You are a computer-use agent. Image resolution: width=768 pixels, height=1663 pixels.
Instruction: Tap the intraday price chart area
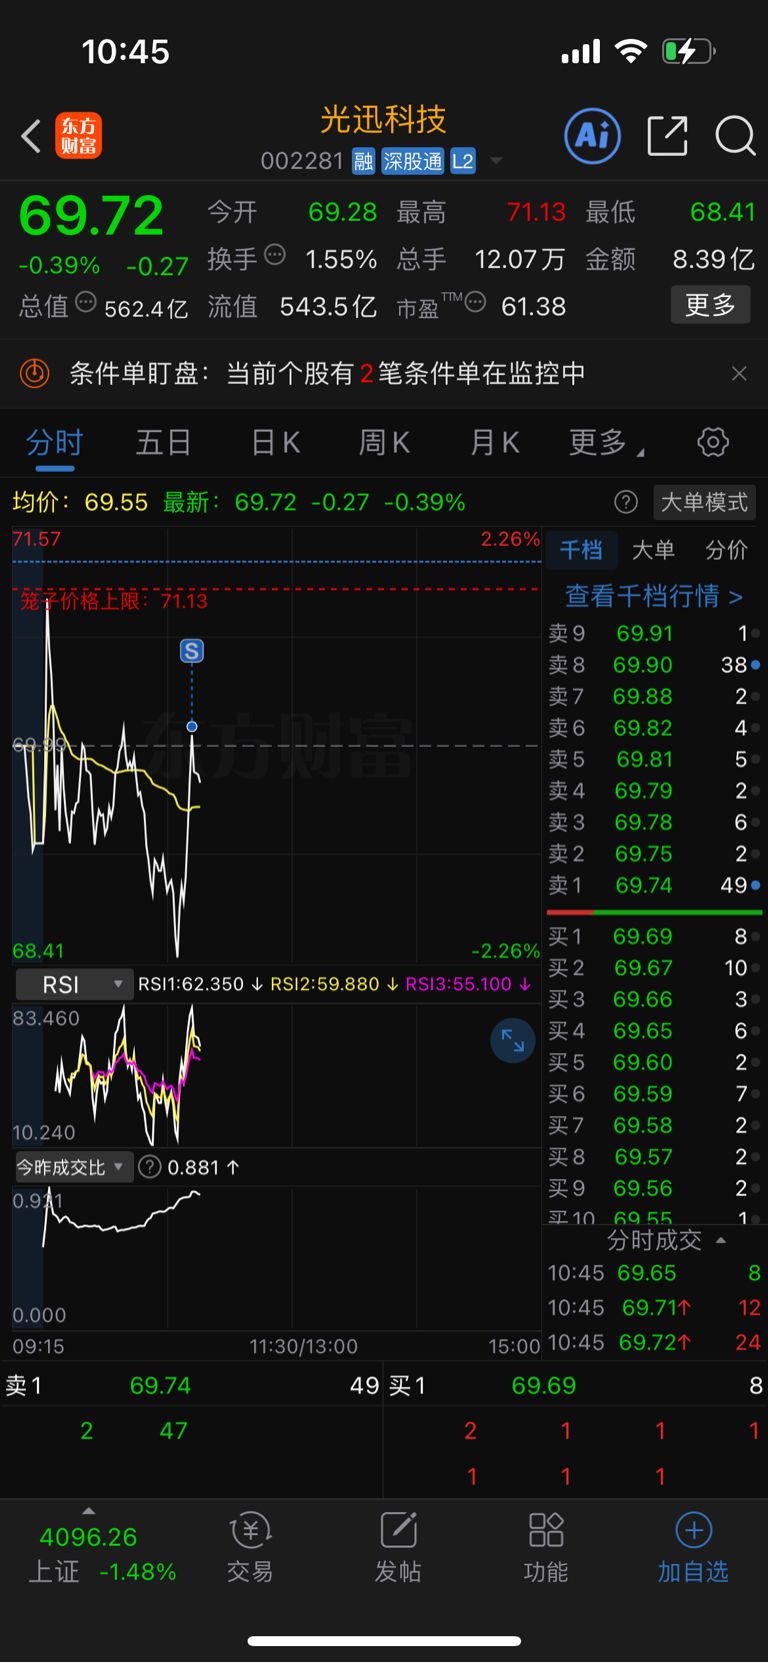click(x=276, y=745)
